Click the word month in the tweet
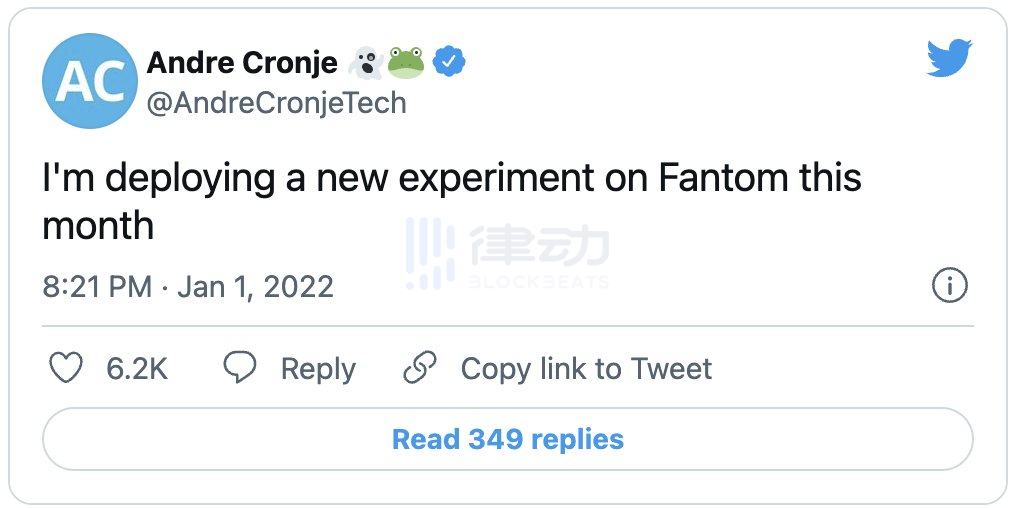Viewport: 1015px width, 508px height. (98, 226)
